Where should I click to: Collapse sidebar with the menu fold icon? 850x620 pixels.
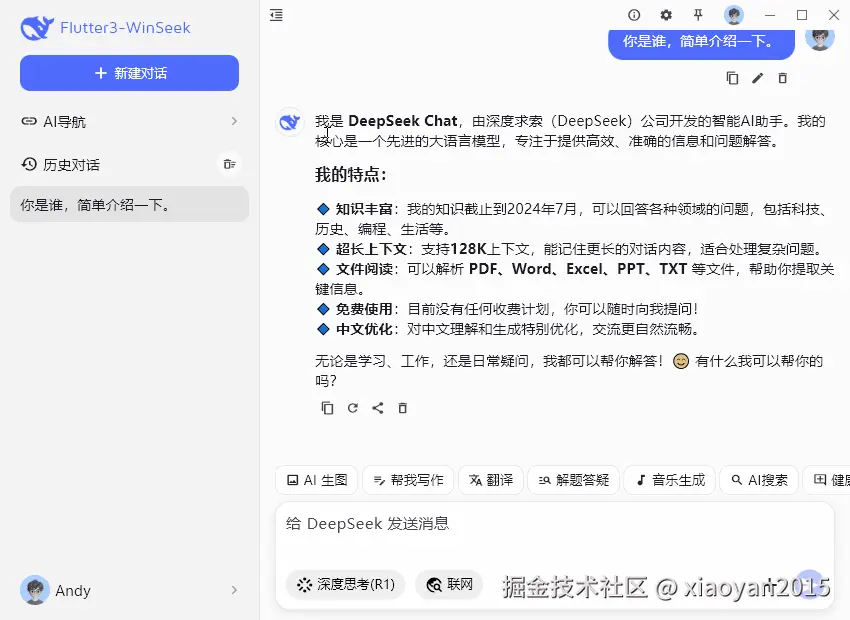(276, 15)
